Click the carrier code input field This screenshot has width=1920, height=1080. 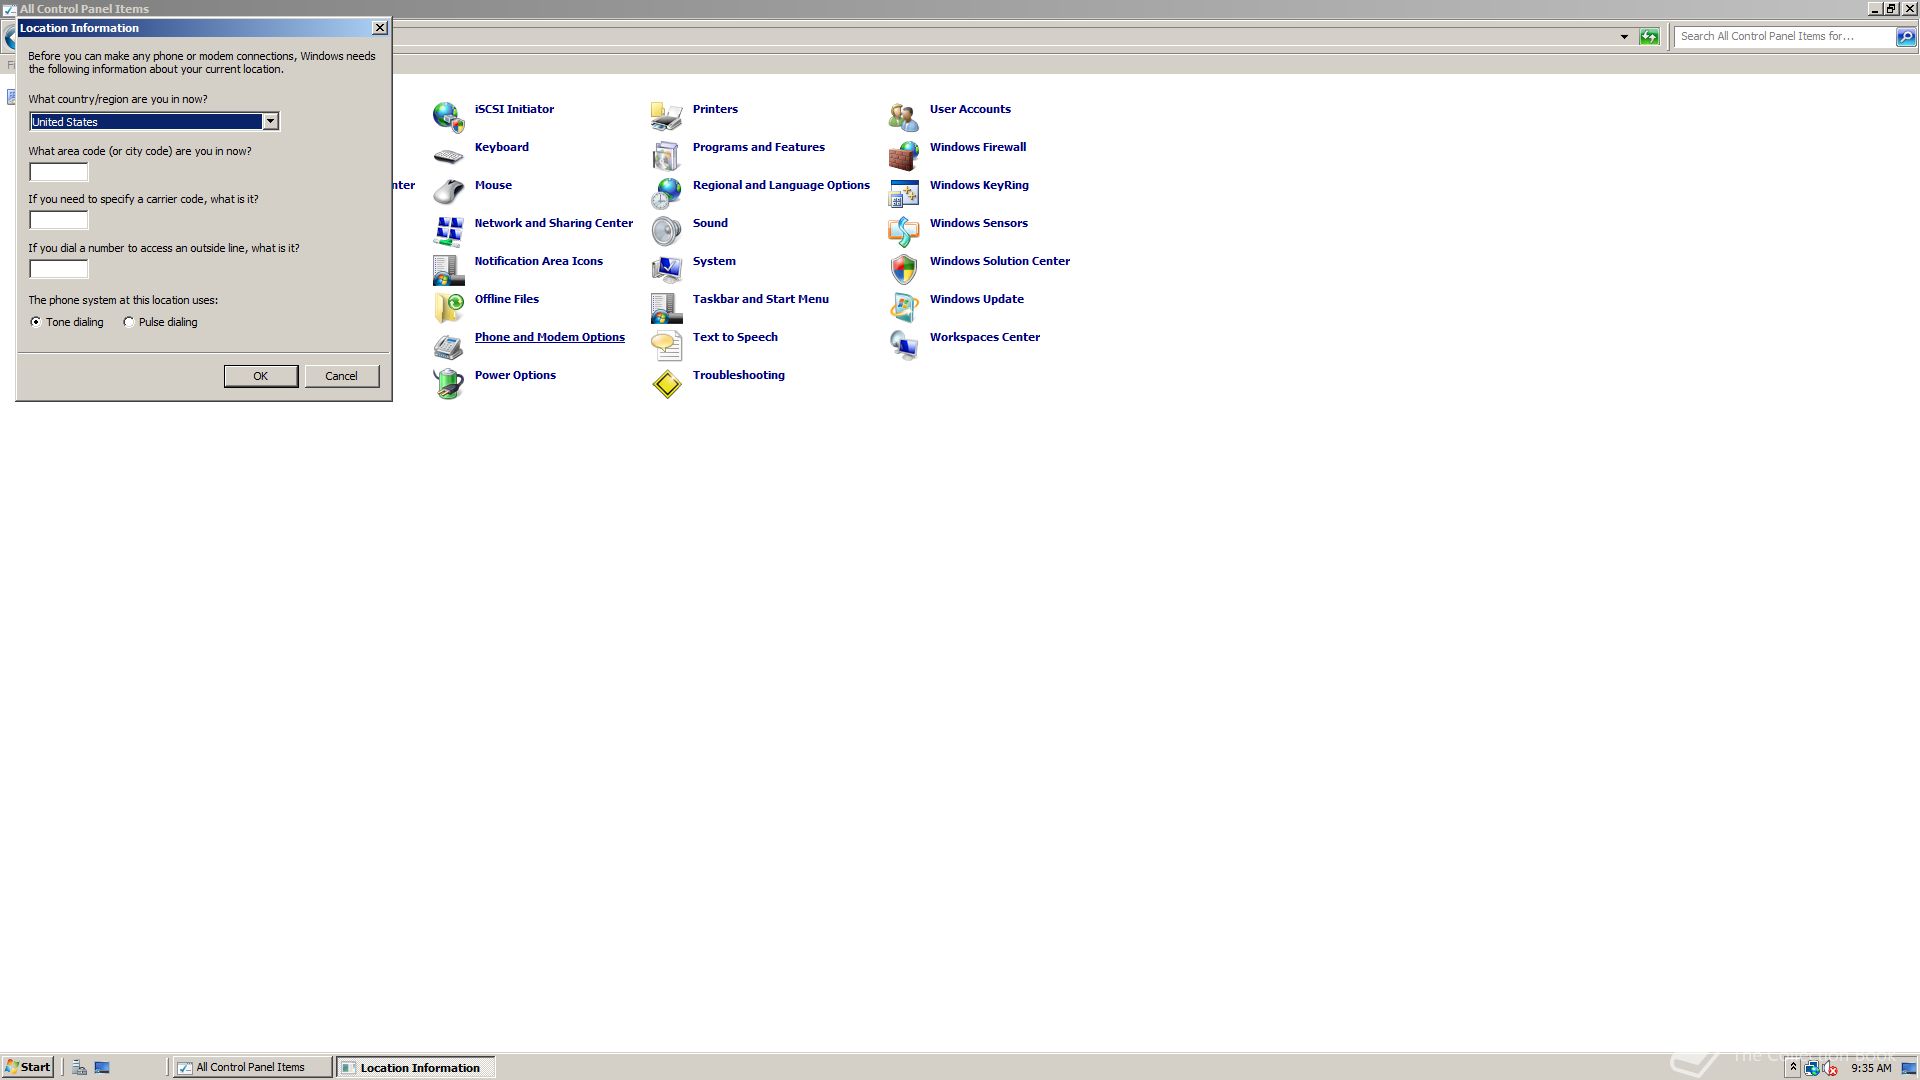tap(59, 220)
